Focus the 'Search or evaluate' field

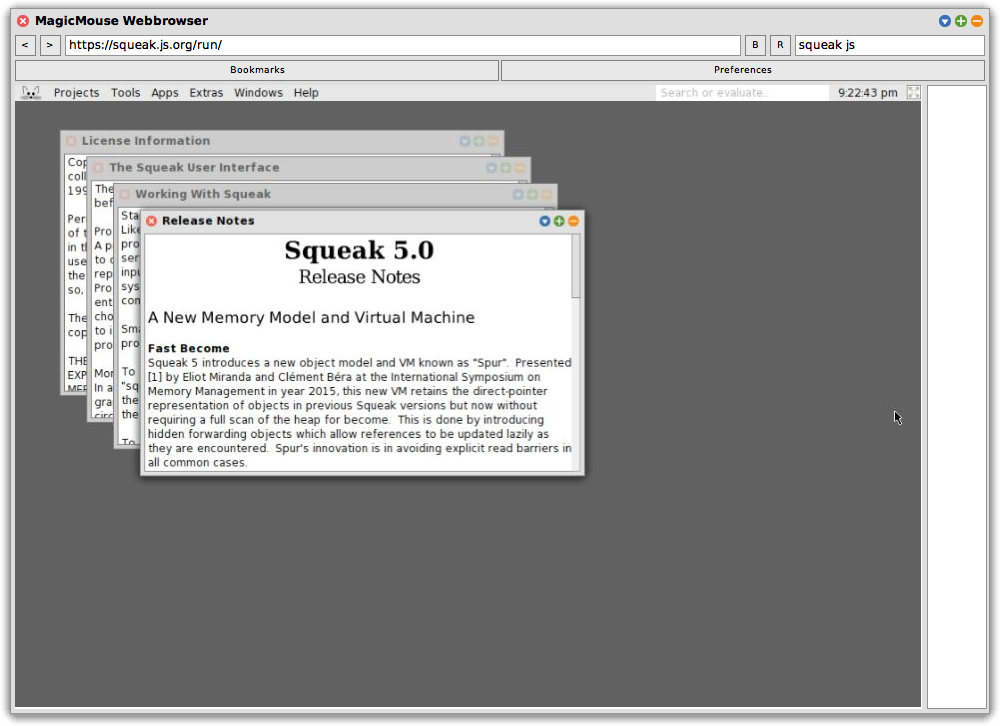pos(742,93)
